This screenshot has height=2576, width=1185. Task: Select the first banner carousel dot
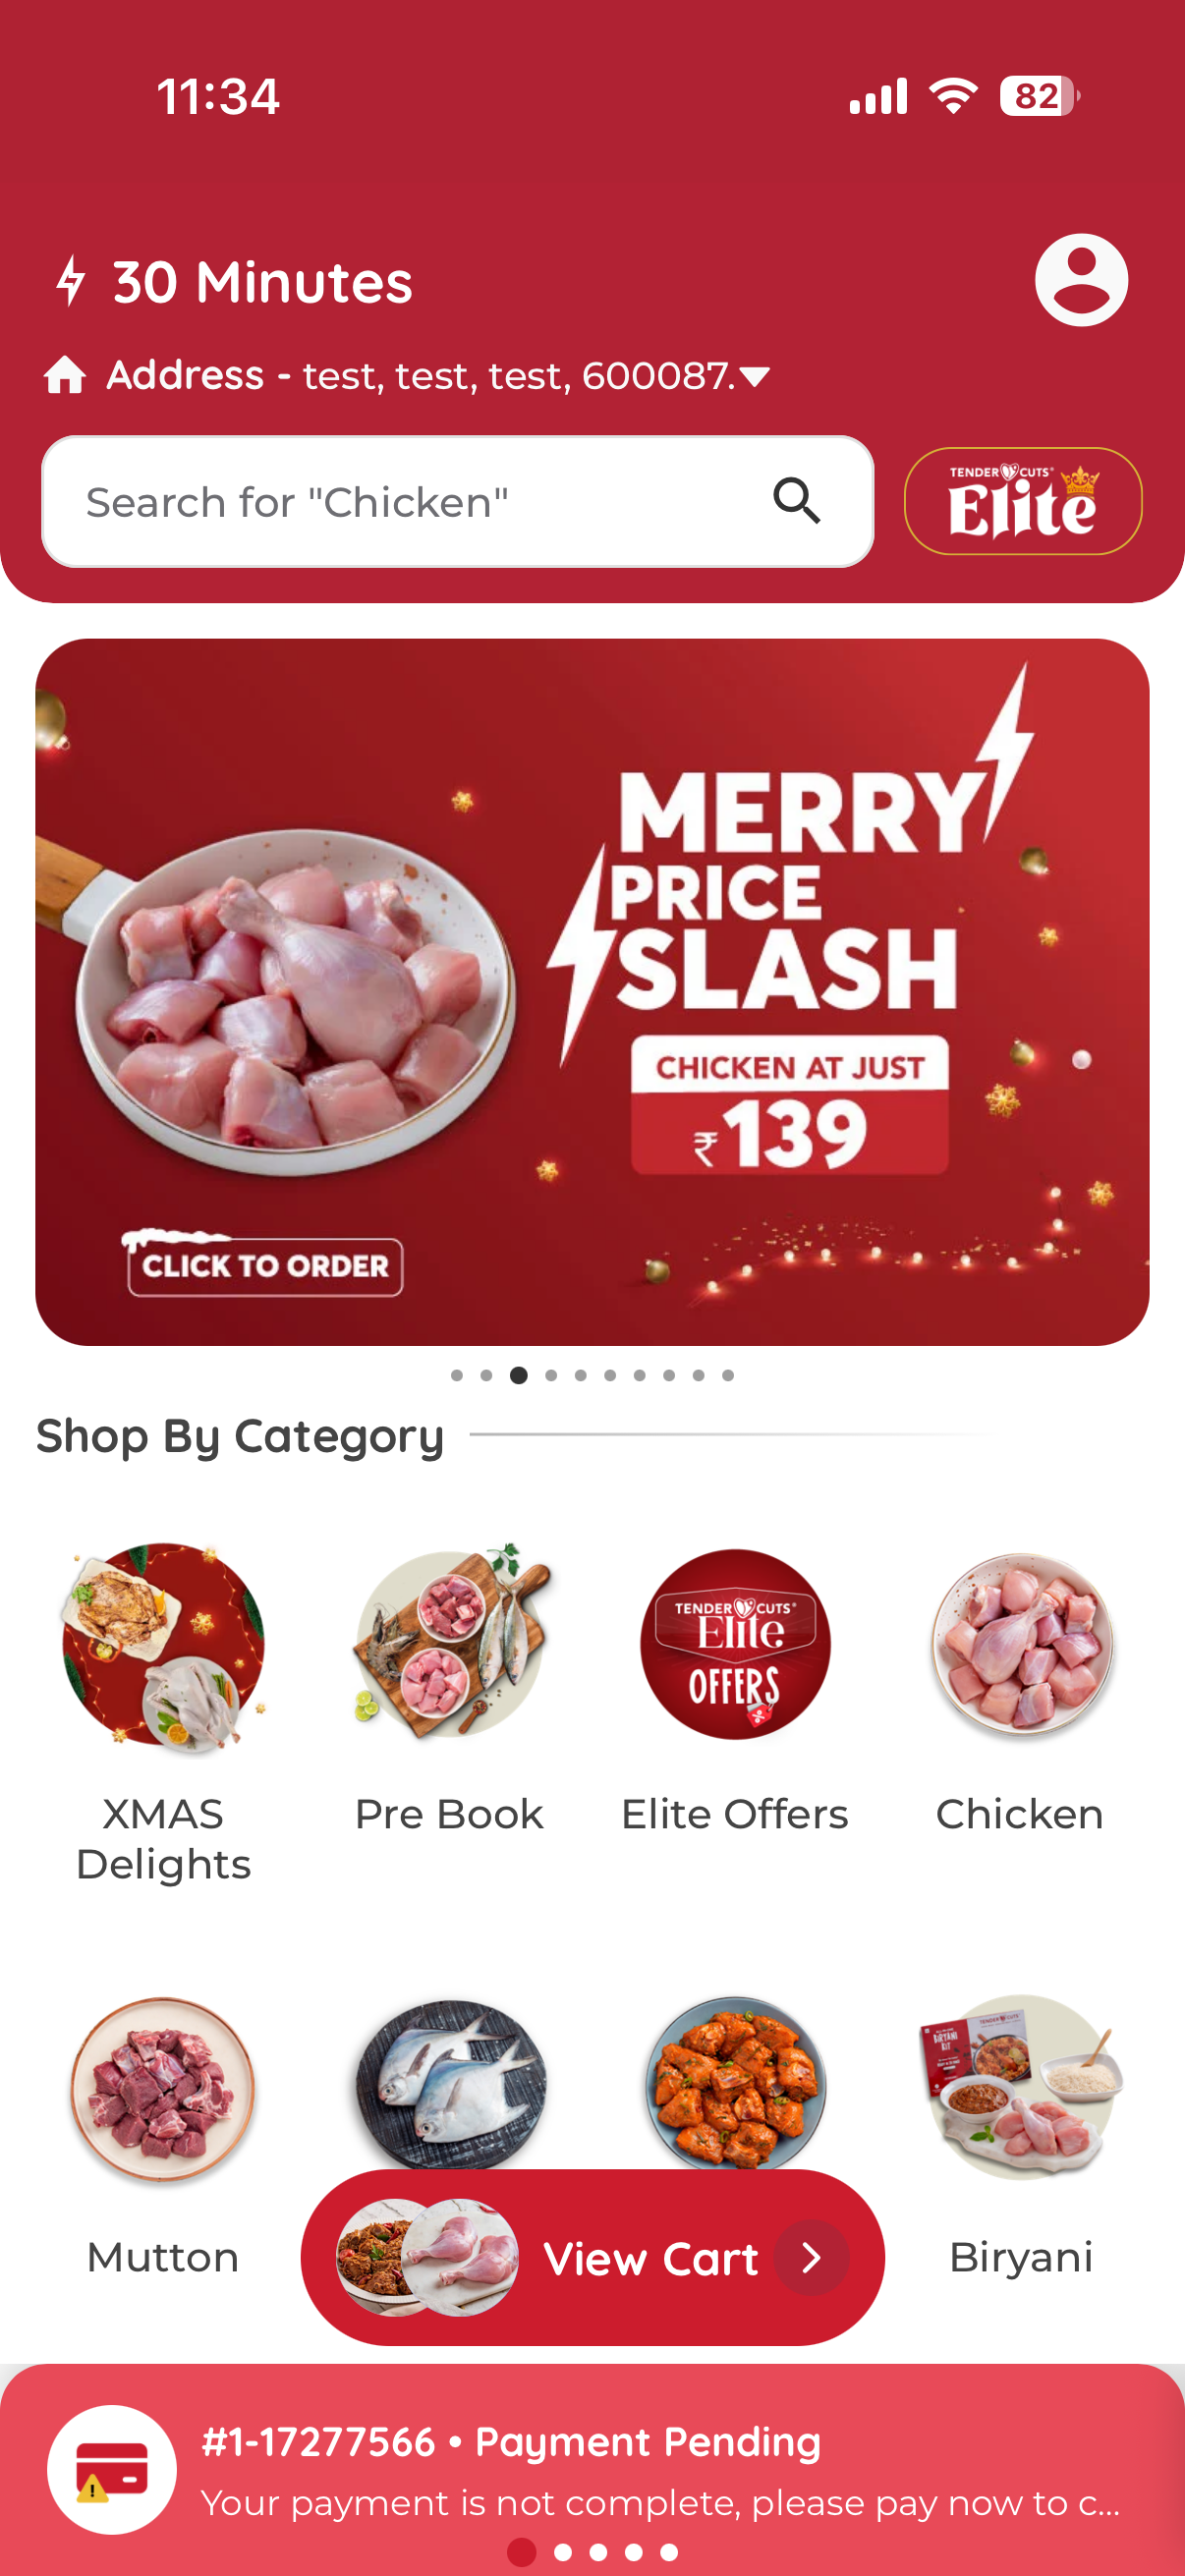coord(457,1375)
